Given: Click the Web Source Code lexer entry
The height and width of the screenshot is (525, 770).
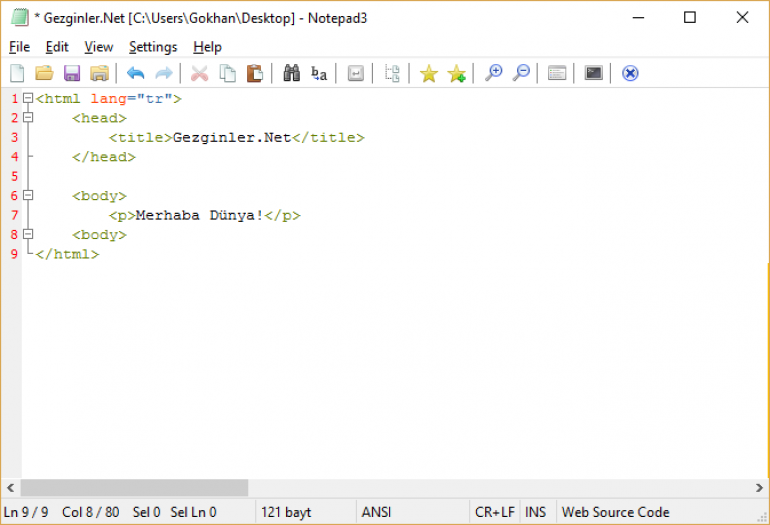Looking at the screenshot, I should [x=615, y=512].
